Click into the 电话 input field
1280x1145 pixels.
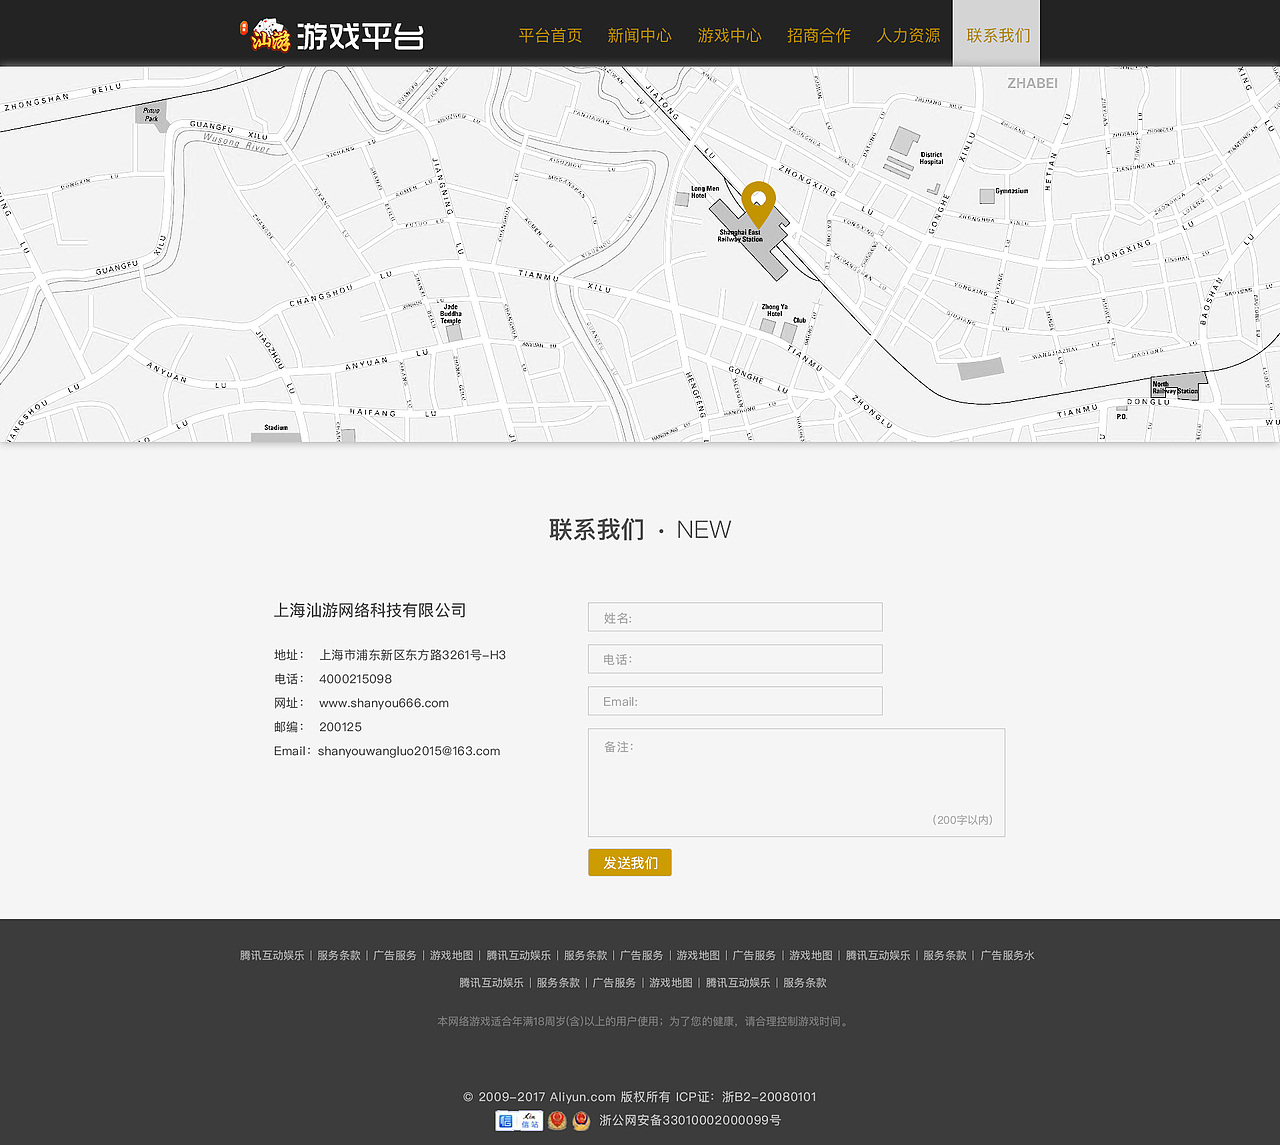pos(735,659)
